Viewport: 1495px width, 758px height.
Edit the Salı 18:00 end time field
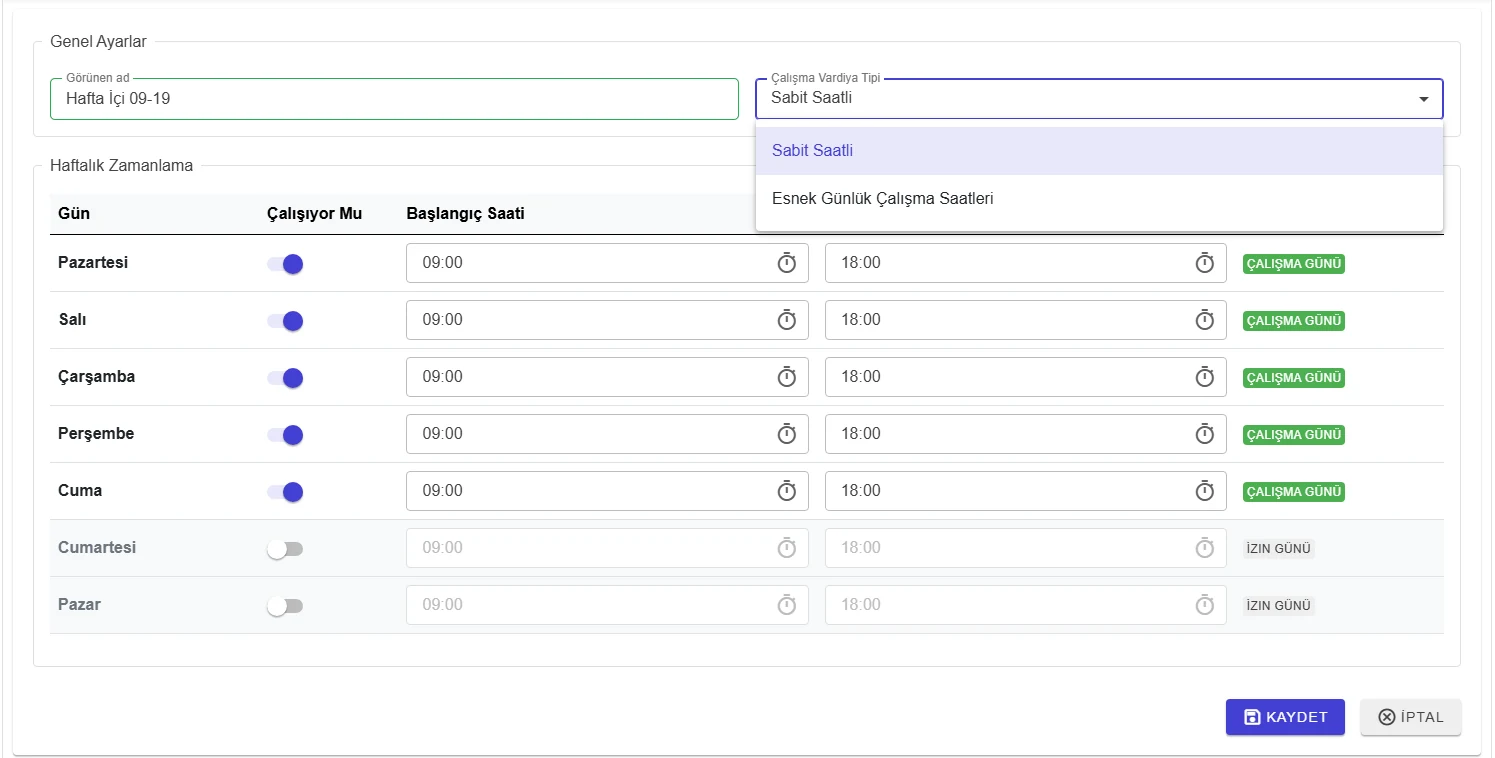tap(1025, 320)
